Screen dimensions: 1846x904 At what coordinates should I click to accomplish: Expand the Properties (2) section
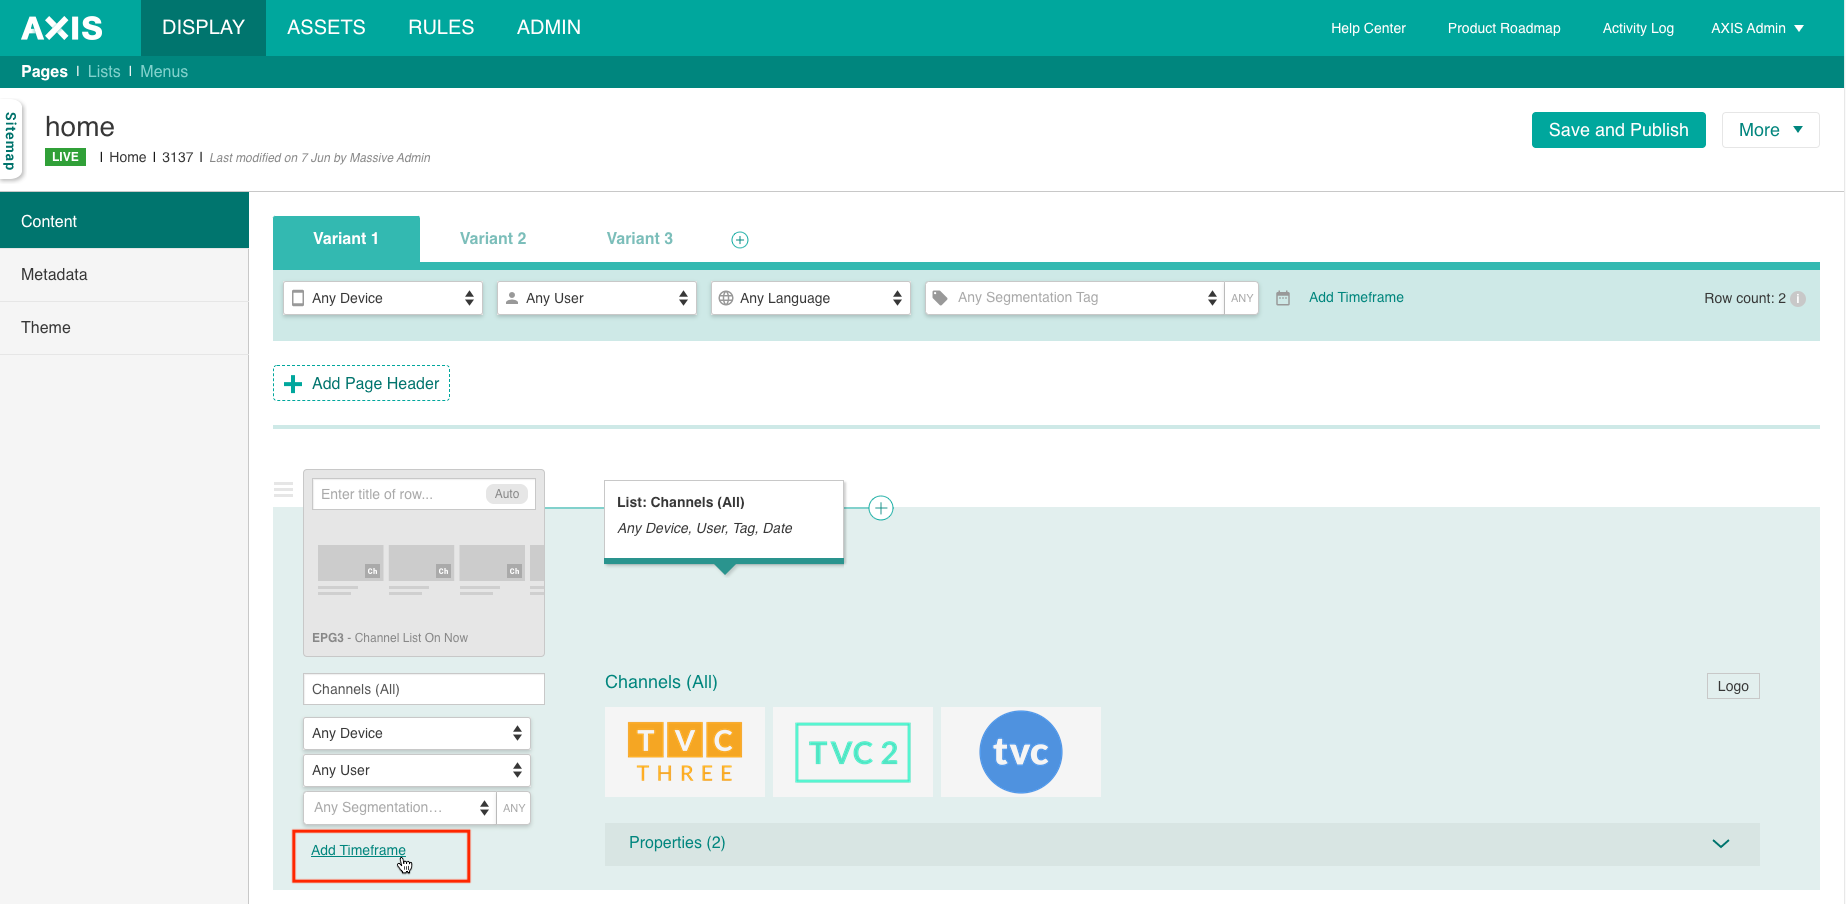click(1182, 844)
